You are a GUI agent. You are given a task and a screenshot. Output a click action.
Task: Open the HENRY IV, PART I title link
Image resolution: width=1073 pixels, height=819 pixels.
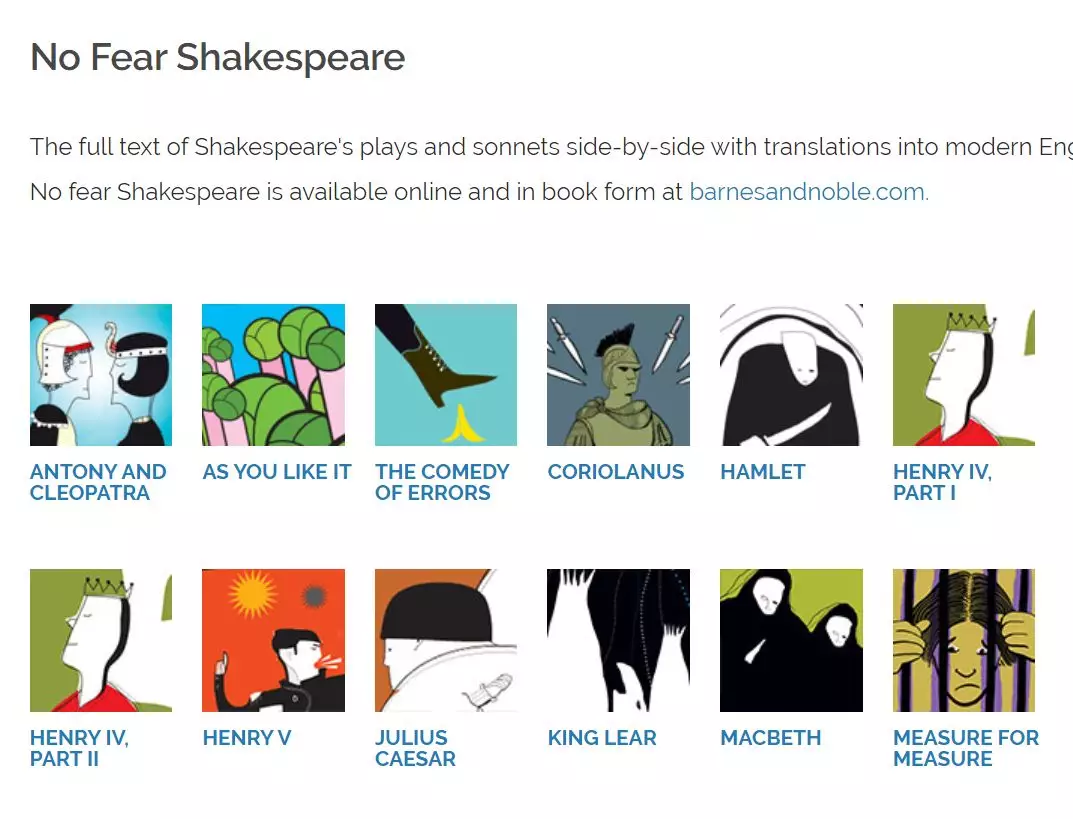[942, 482]
